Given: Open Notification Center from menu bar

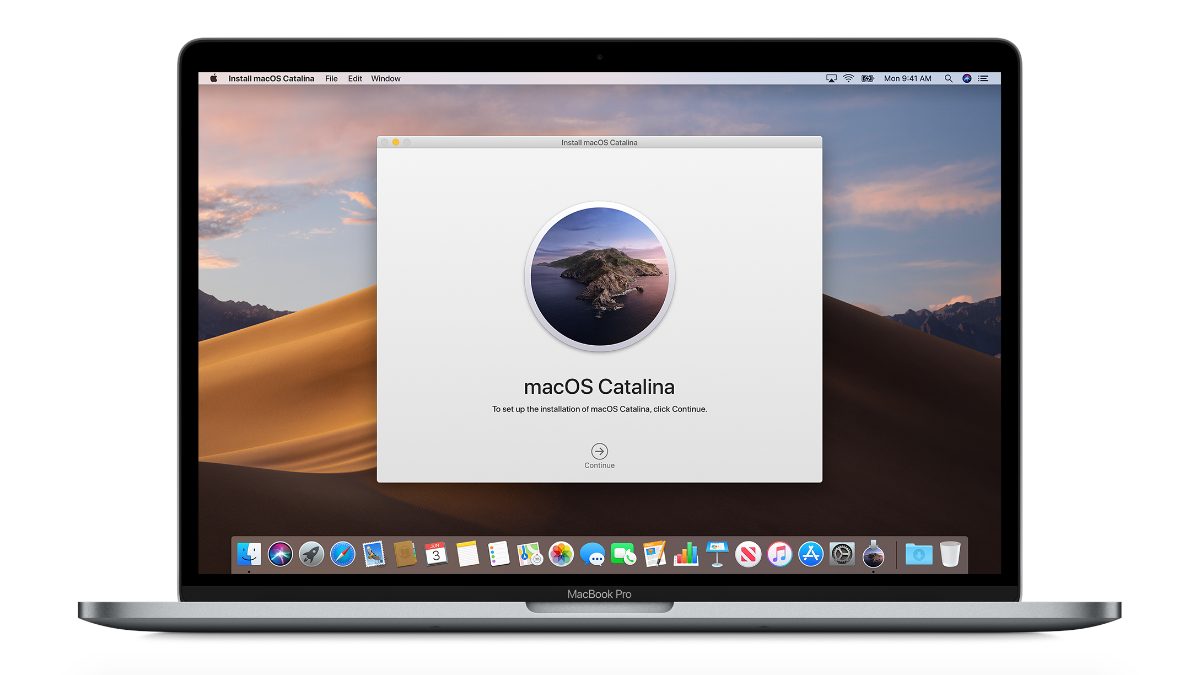Looking at the screenshot, I should pyautogui.click(x=984, y=78).
